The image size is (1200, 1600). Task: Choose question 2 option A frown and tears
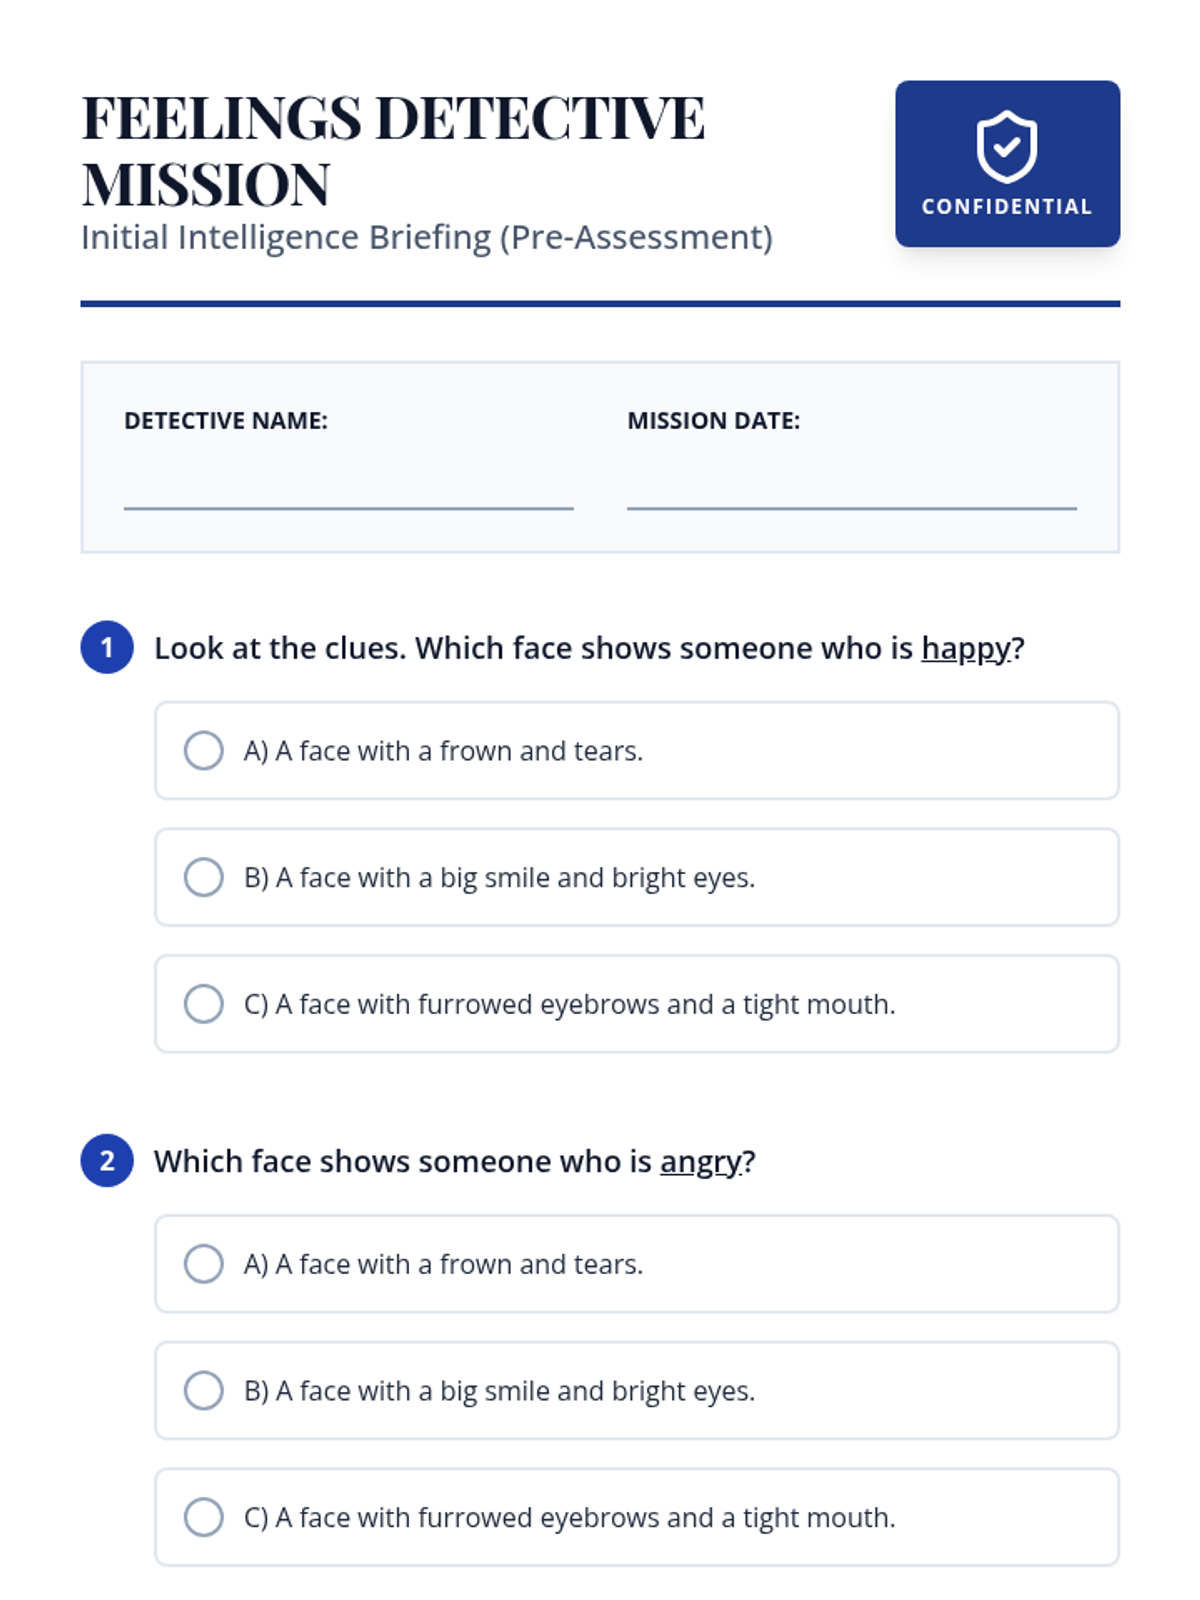204,1264
